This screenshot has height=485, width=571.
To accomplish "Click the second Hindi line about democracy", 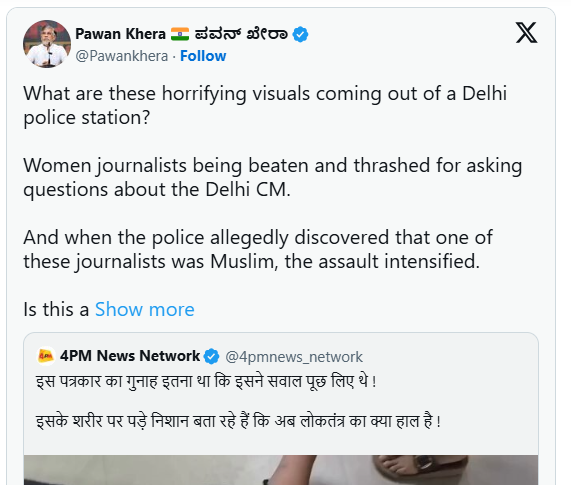I will (x=238, y=421).
